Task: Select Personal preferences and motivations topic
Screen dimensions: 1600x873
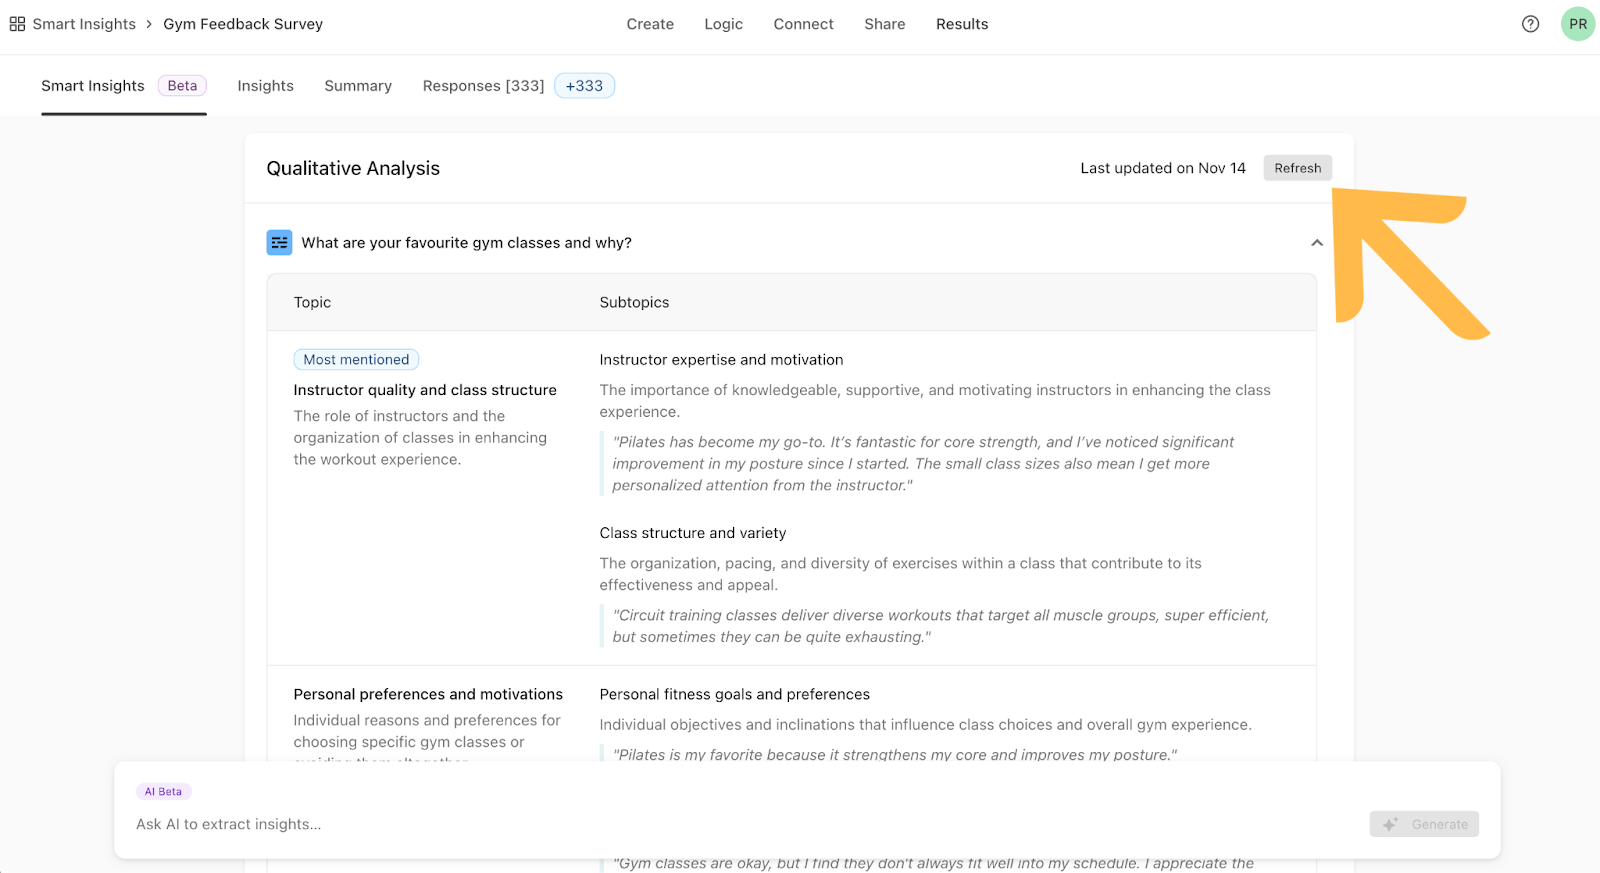Action: coord(428,694)
